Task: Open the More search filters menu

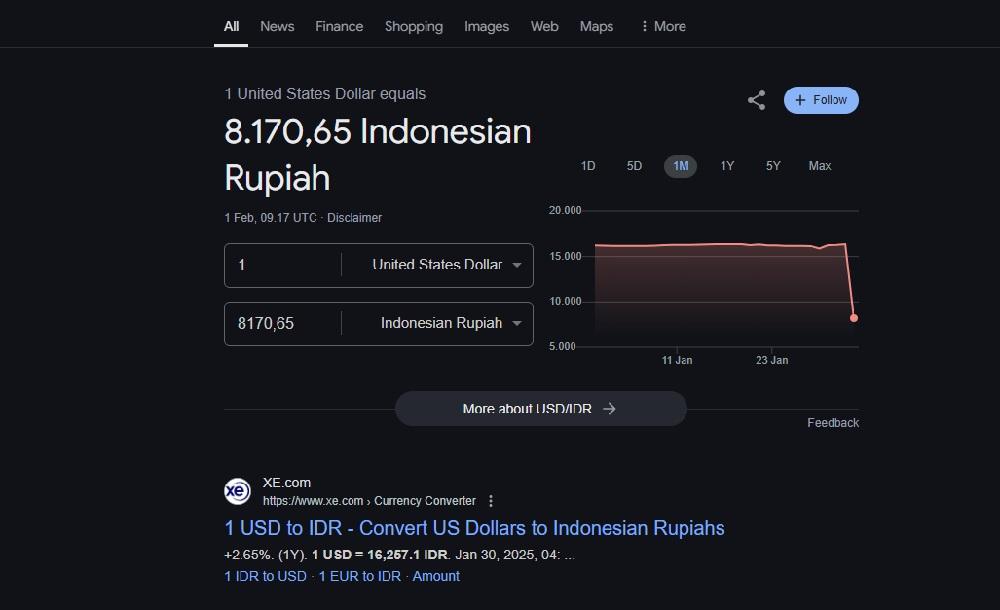Action: (663, 26)
